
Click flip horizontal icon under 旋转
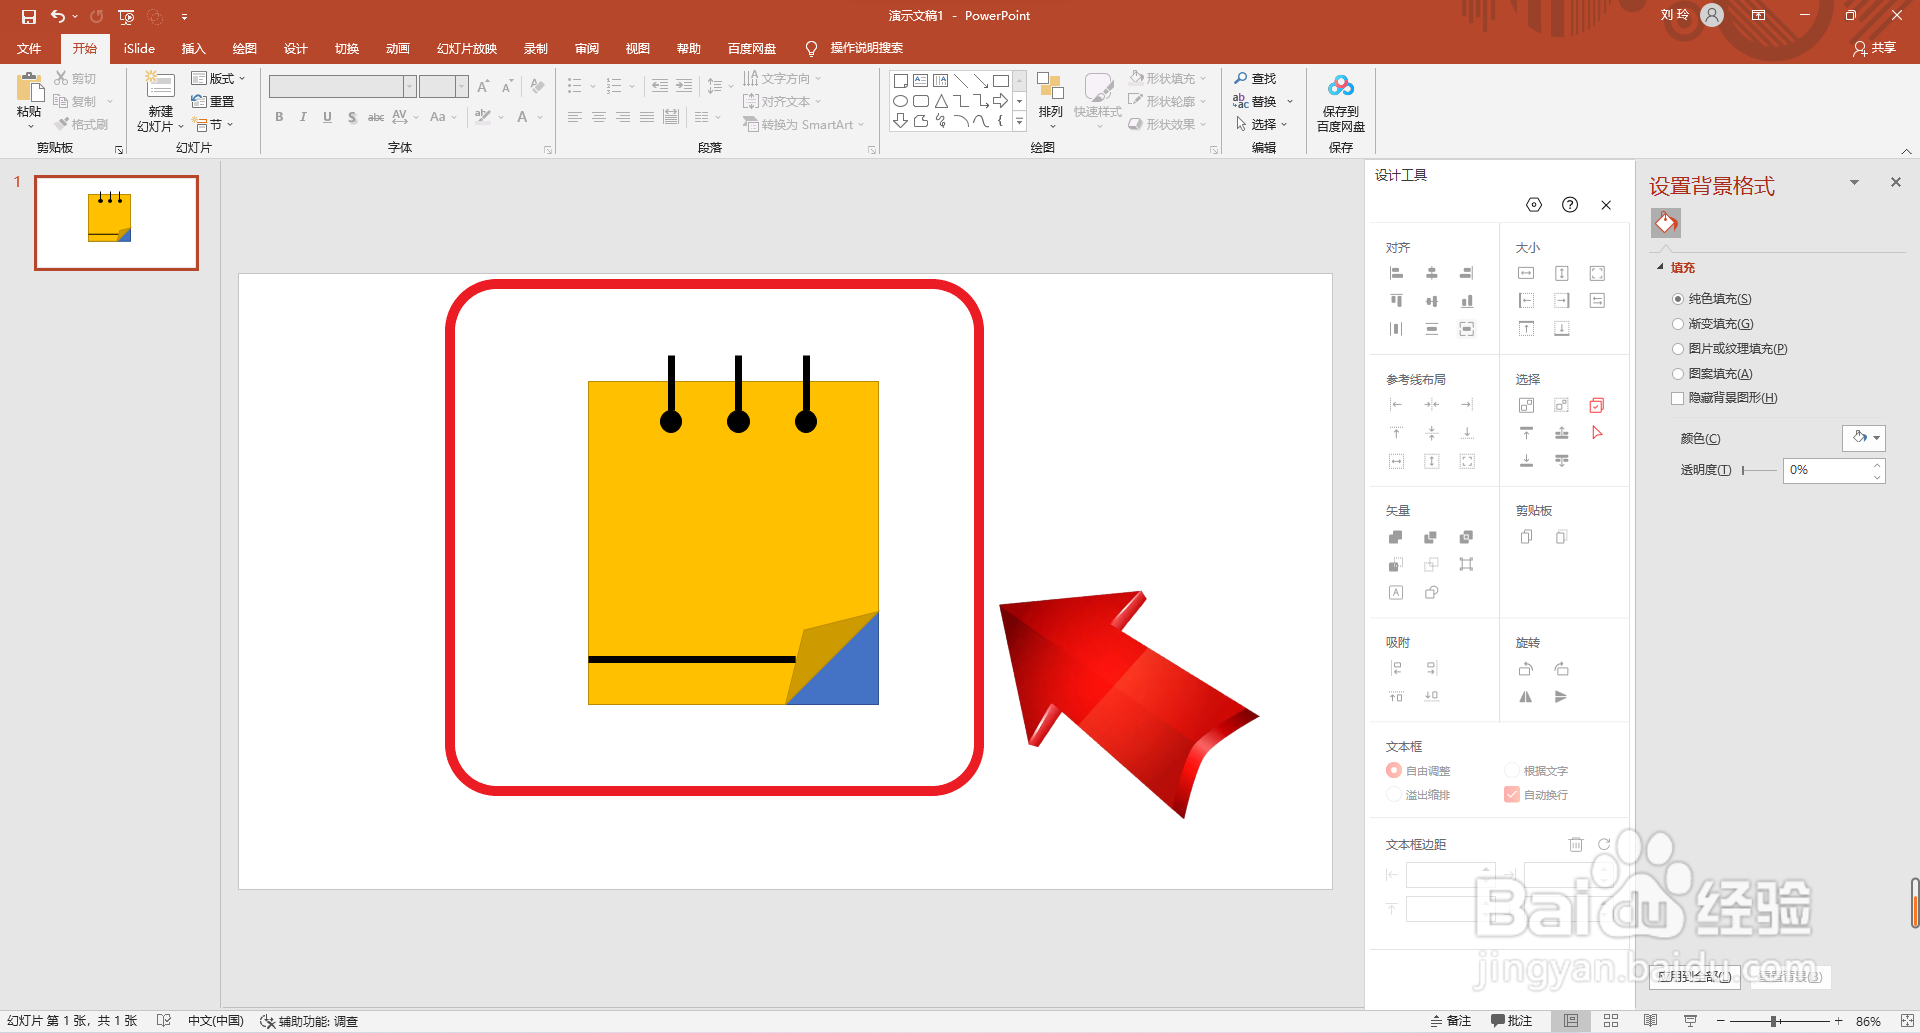tap(1526, 697)
